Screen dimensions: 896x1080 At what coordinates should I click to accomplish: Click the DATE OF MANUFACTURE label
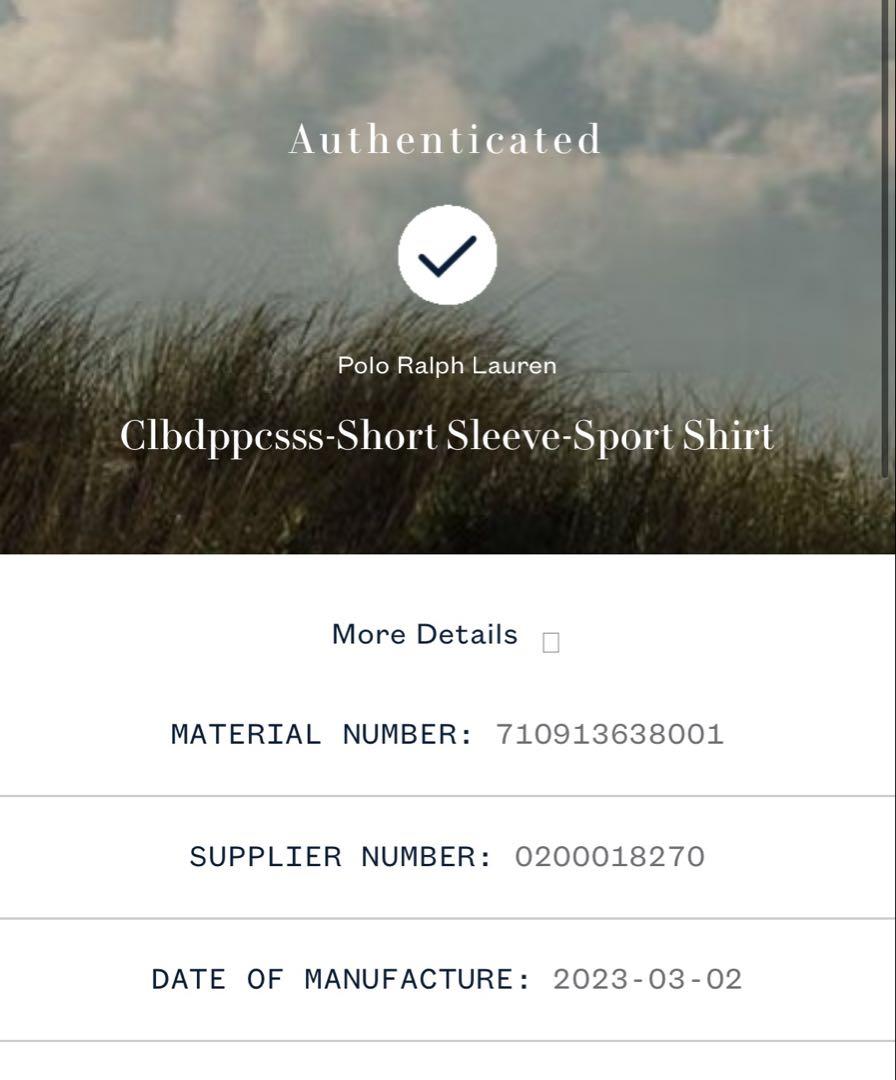pyautogui.click(x=342, y=979)
